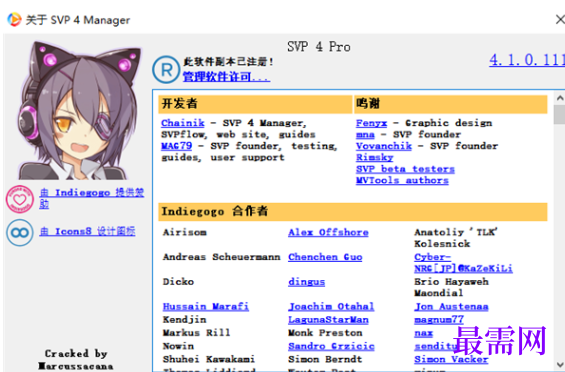Click the Kendjin backer name
The width and height of the screenshot is (565, 372).
point(184,320)
